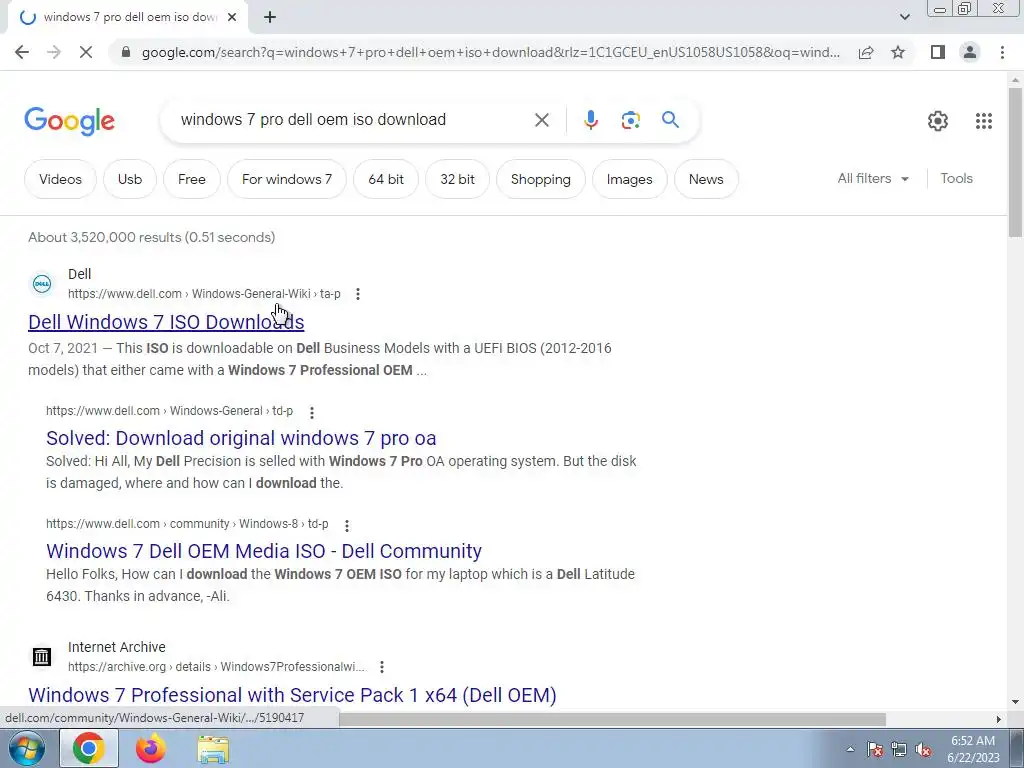Switch to News results

click(x=706, y=179)
